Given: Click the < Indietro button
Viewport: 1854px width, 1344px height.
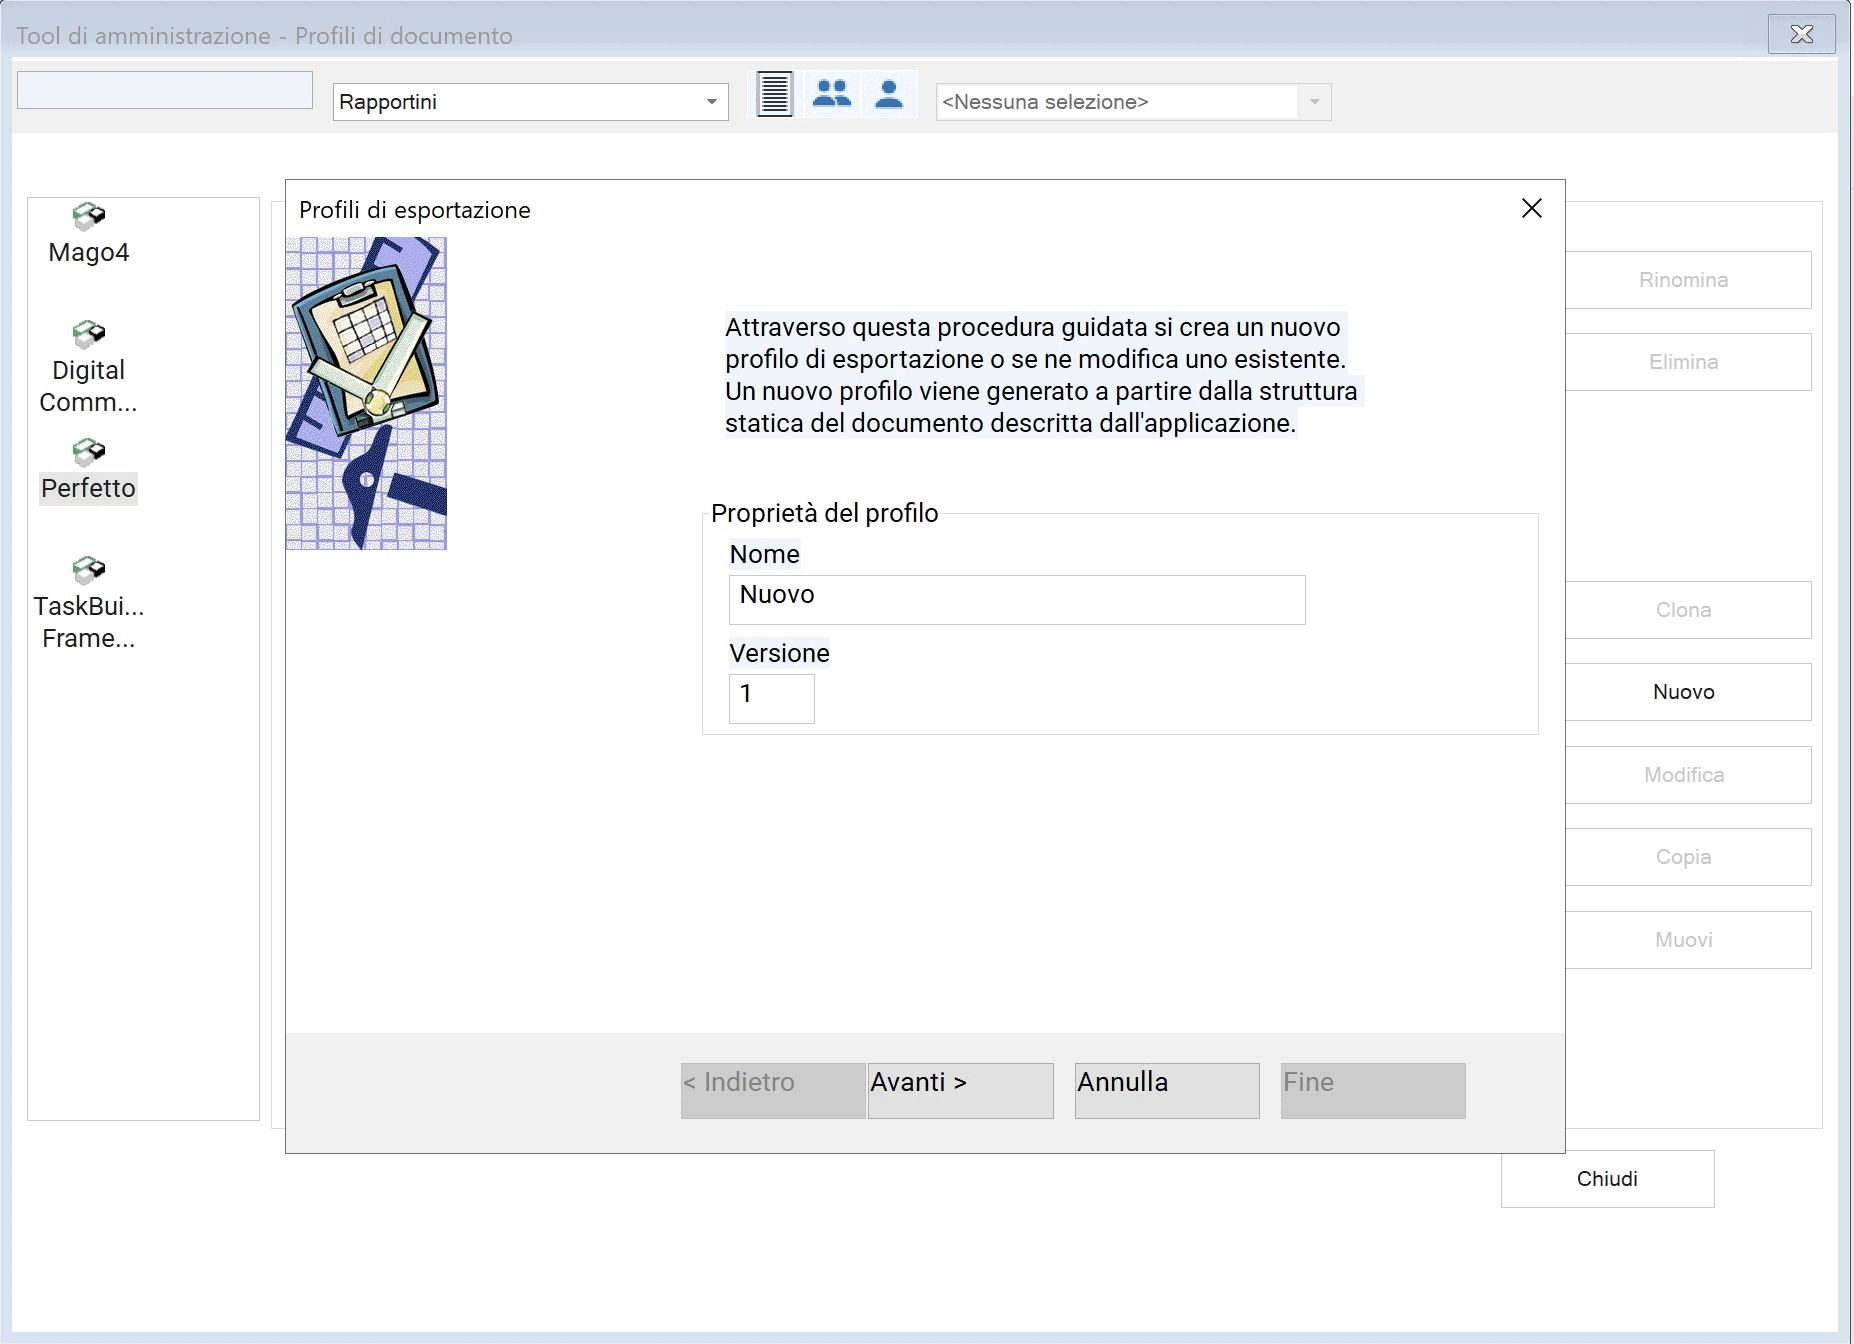Looking at the screenshot, I should pyautogui.click(x=773, y=1090).
